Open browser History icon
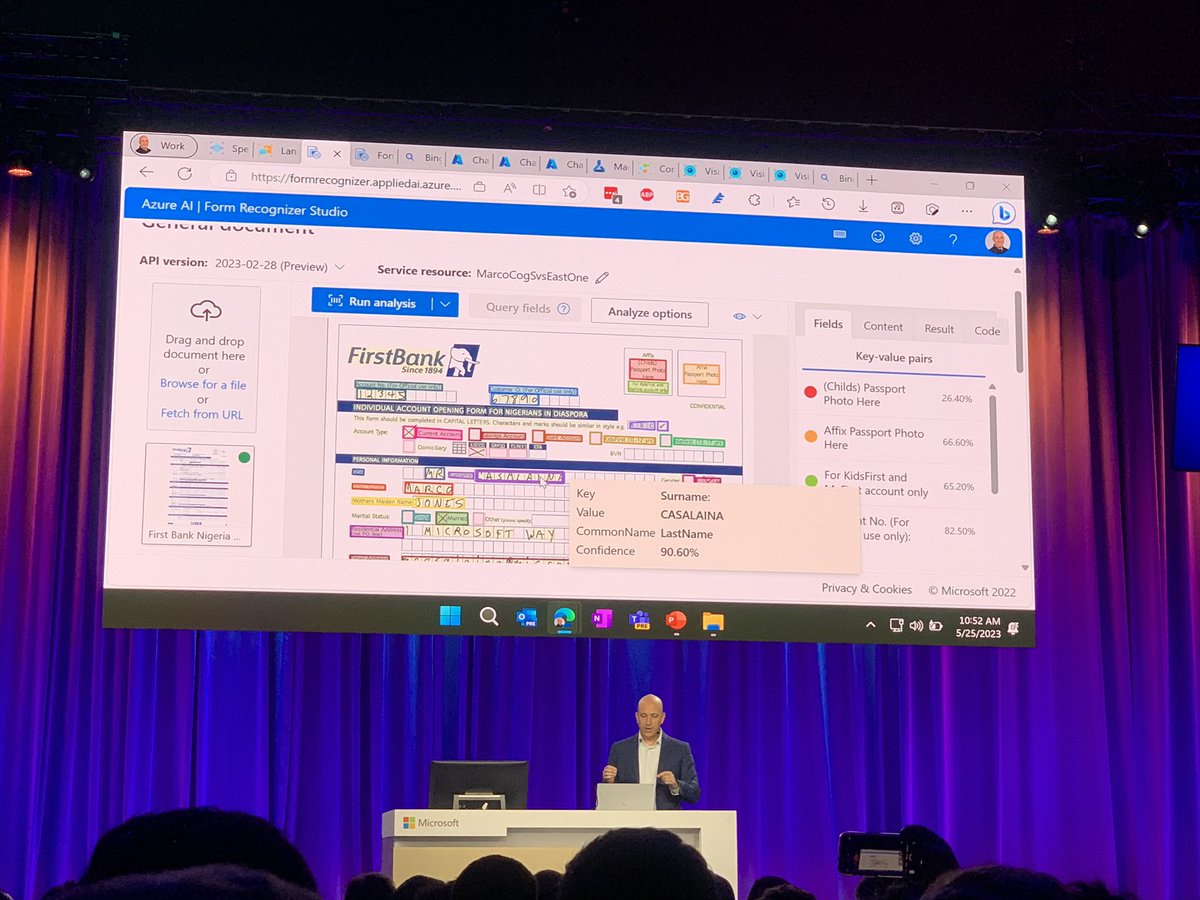Viewport: 1200px width, 900px height. pyautogui.click(x=828, y=203)
